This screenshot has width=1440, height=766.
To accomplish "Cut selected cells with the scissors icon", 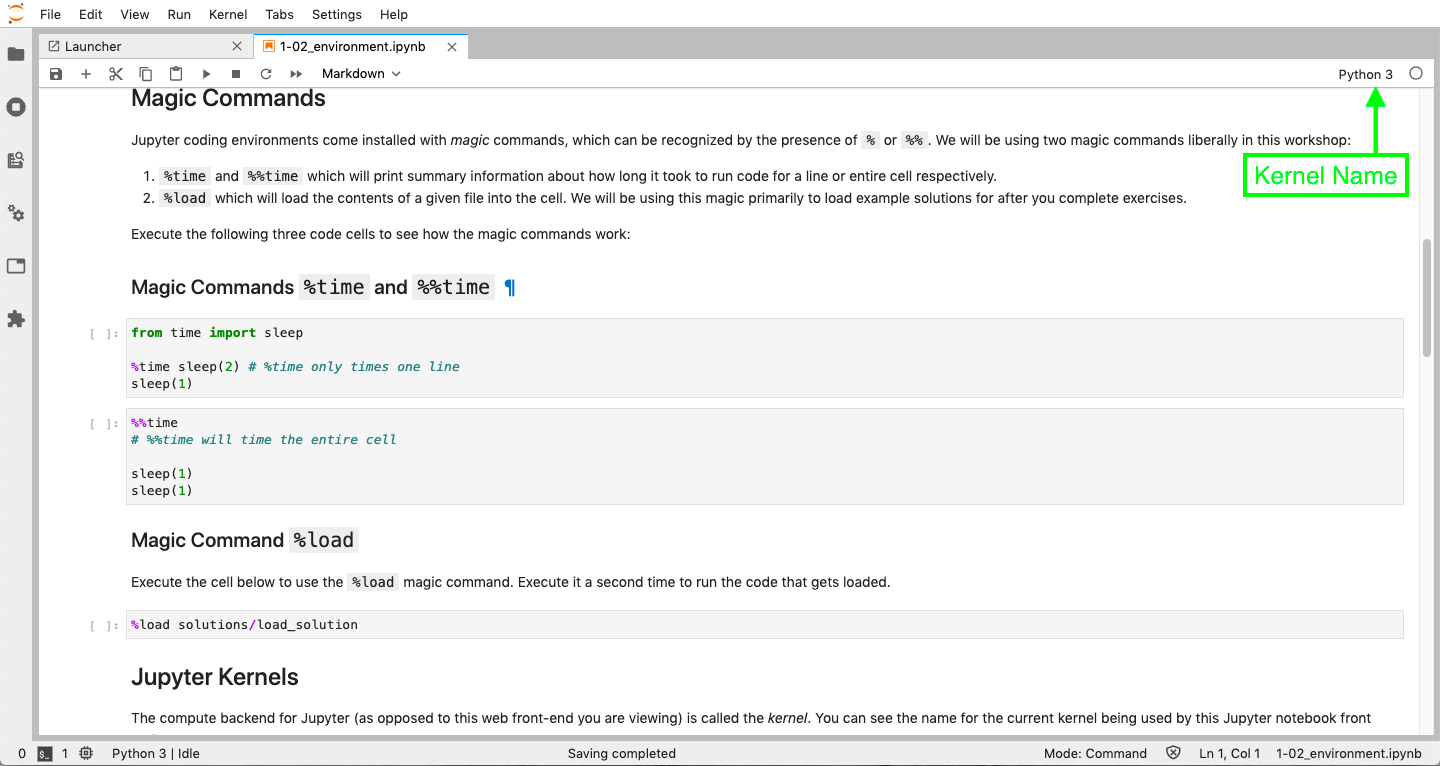I will pos(116,74).
